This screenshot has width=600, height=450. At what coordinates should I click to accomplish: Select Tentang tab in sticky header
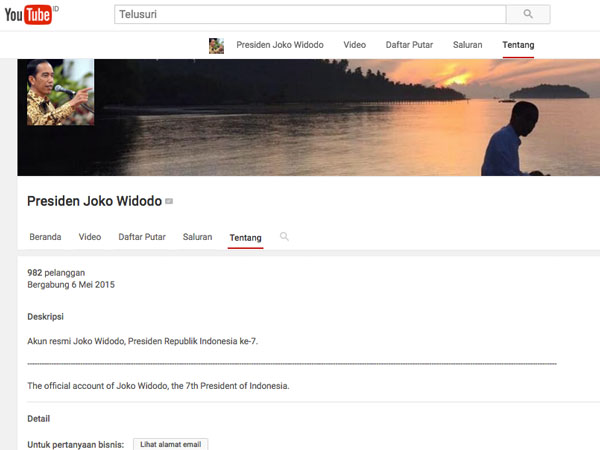(518, 45)
